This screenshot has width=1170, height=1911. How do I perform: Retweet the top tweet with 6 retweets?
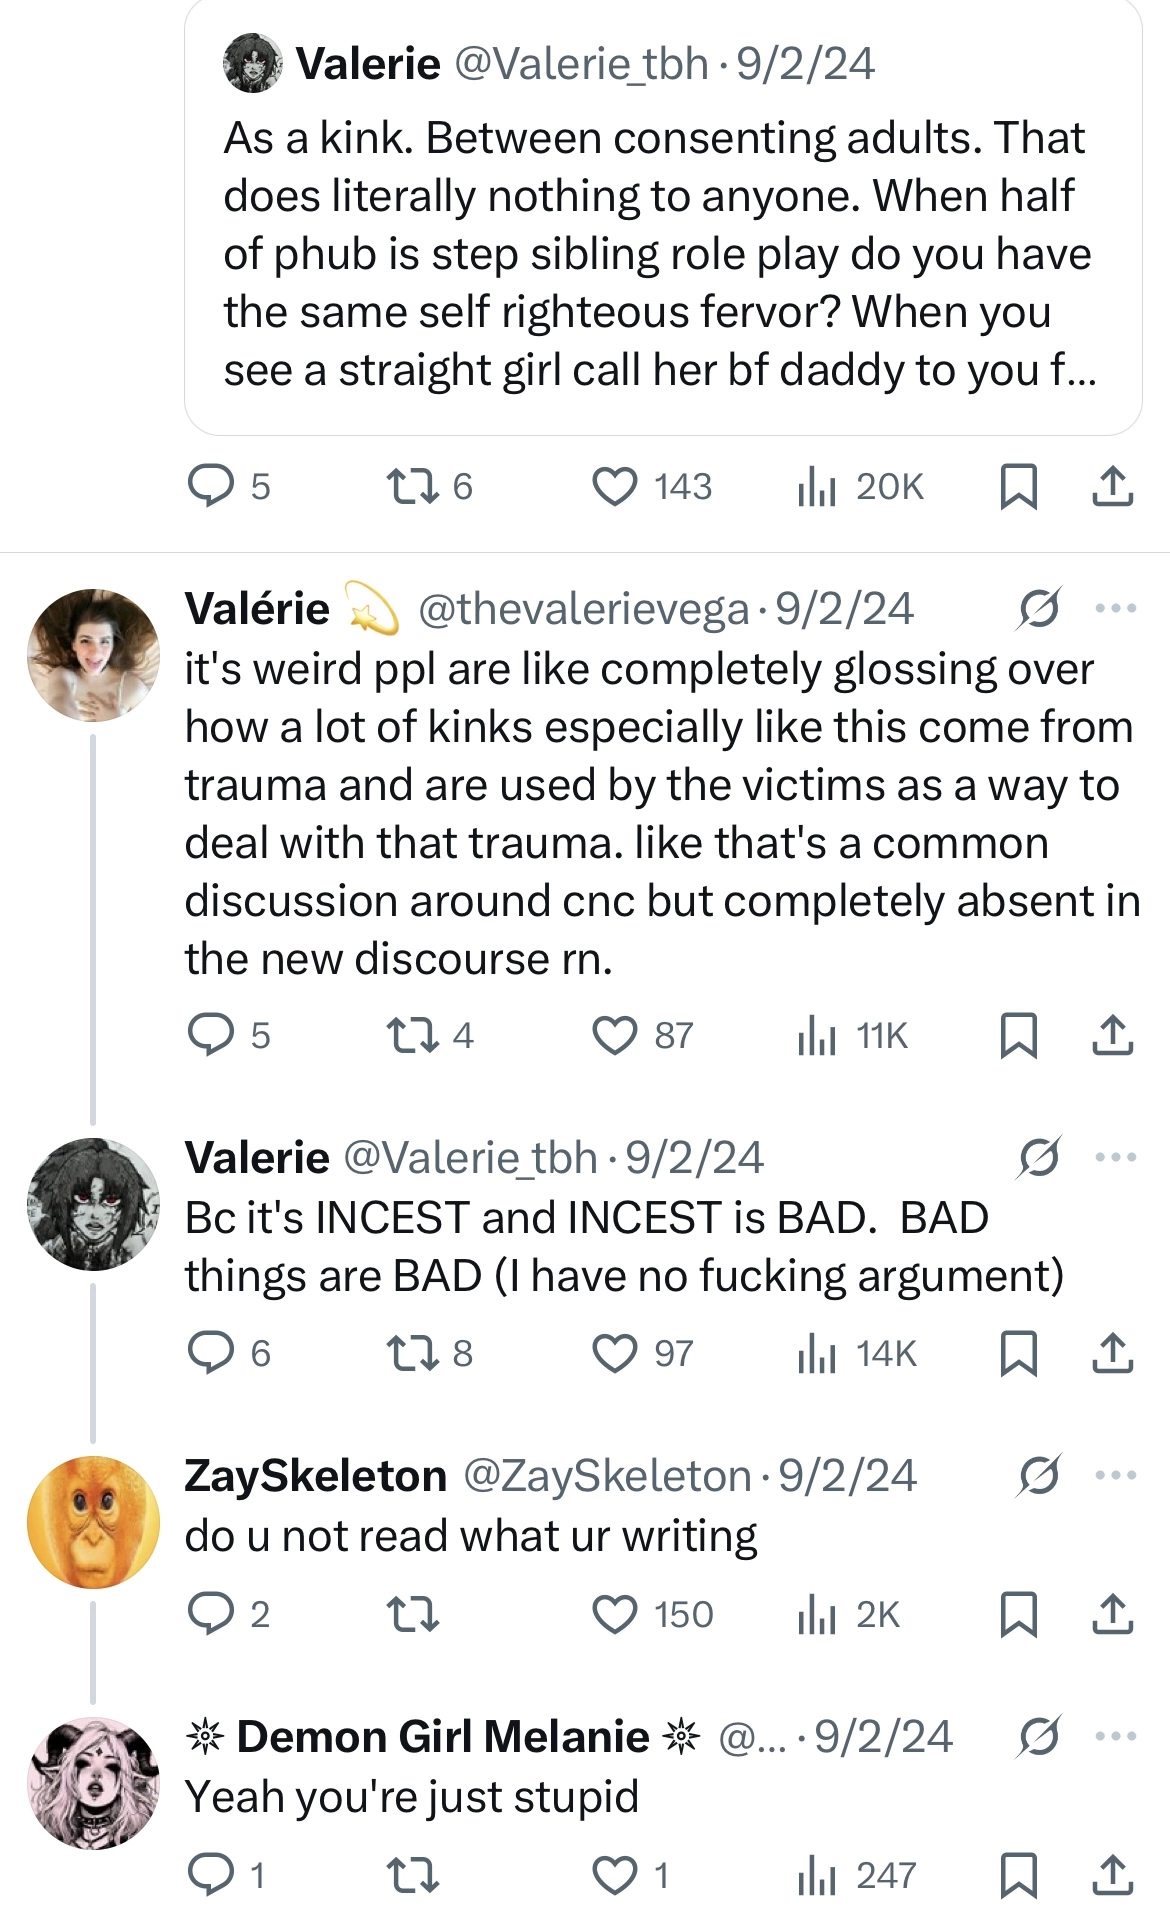412,487
